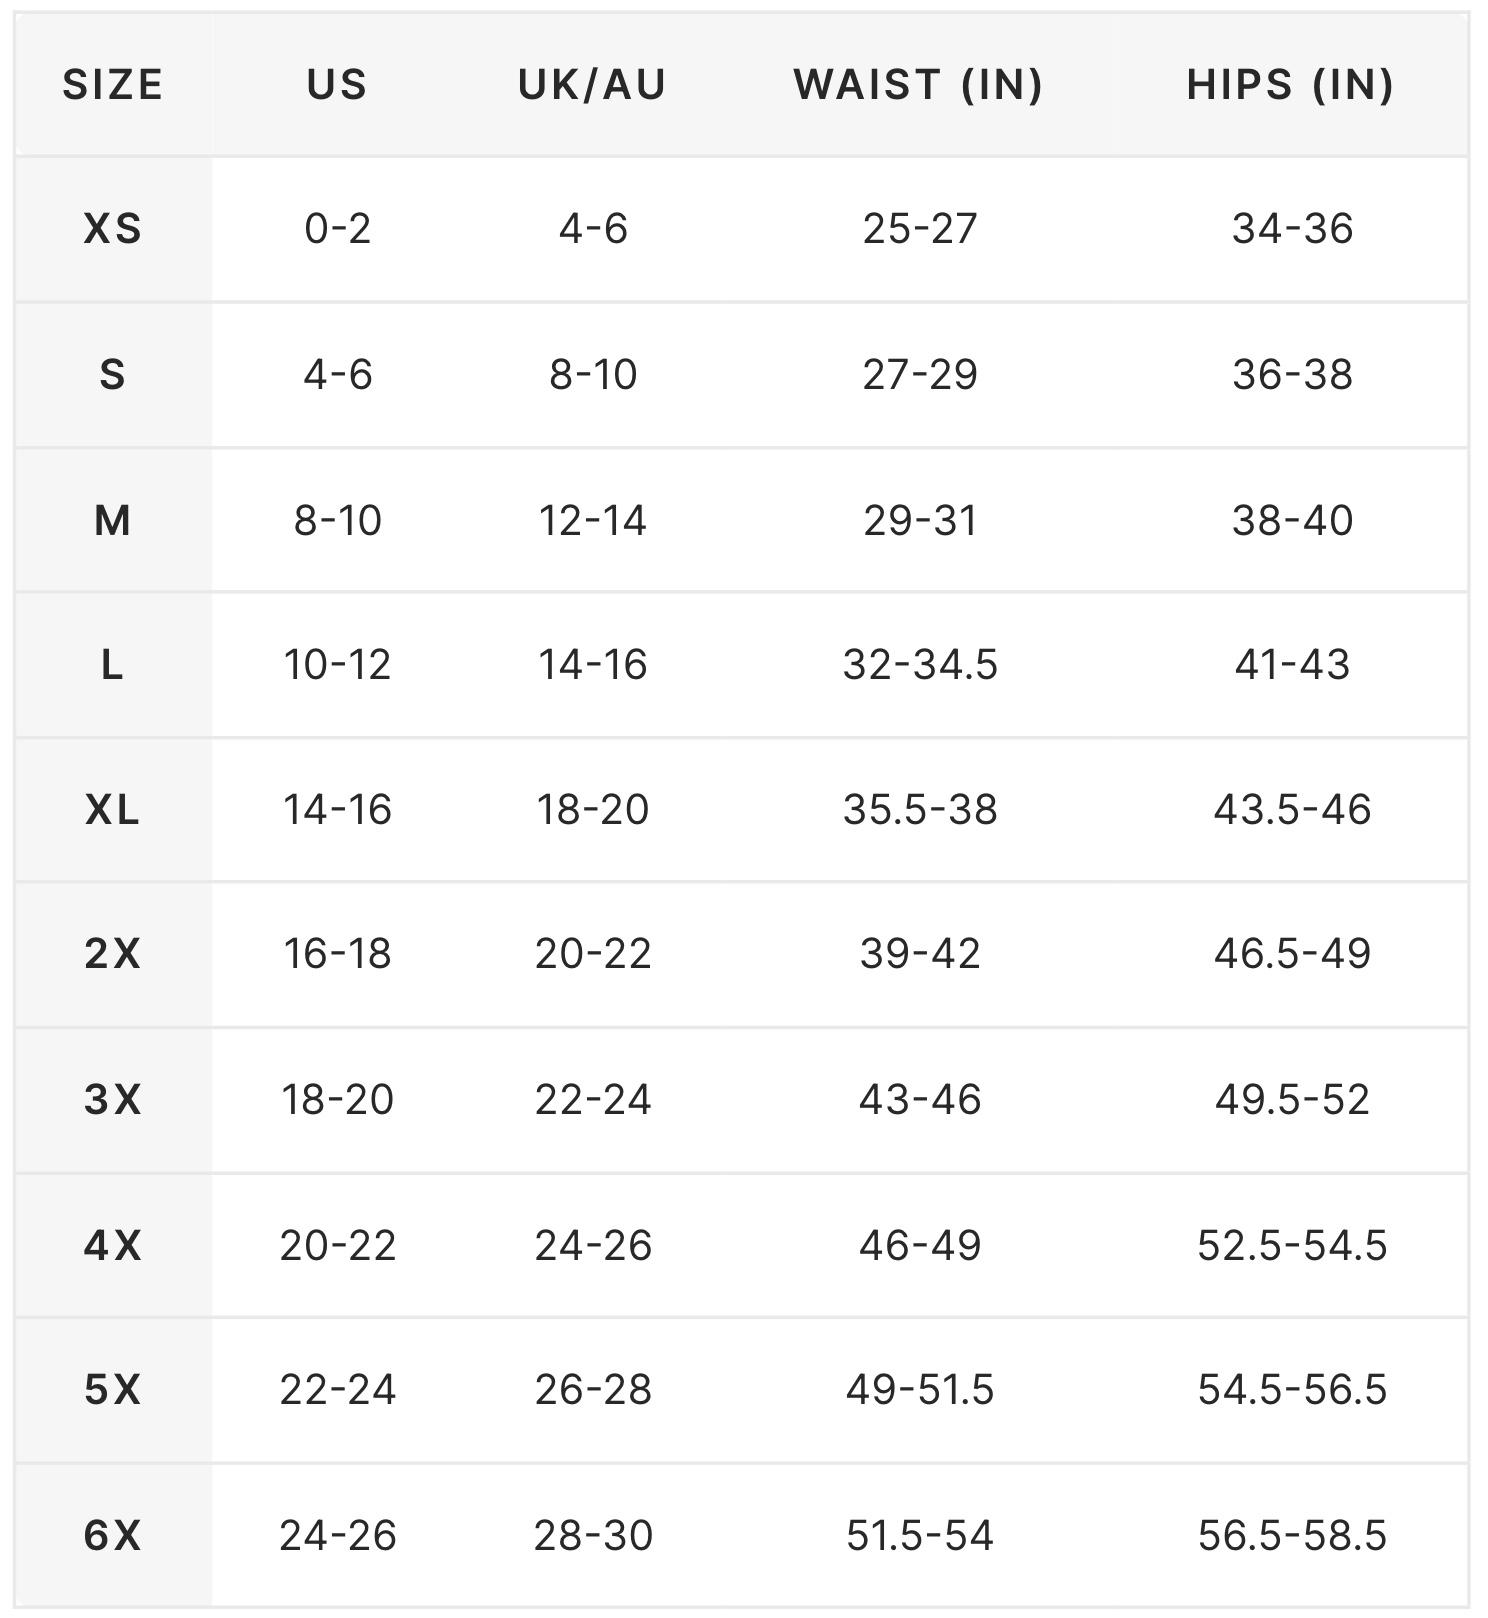The image size is (1488, 1618).
Task: Click the L size row label
Action: [113, 665]
